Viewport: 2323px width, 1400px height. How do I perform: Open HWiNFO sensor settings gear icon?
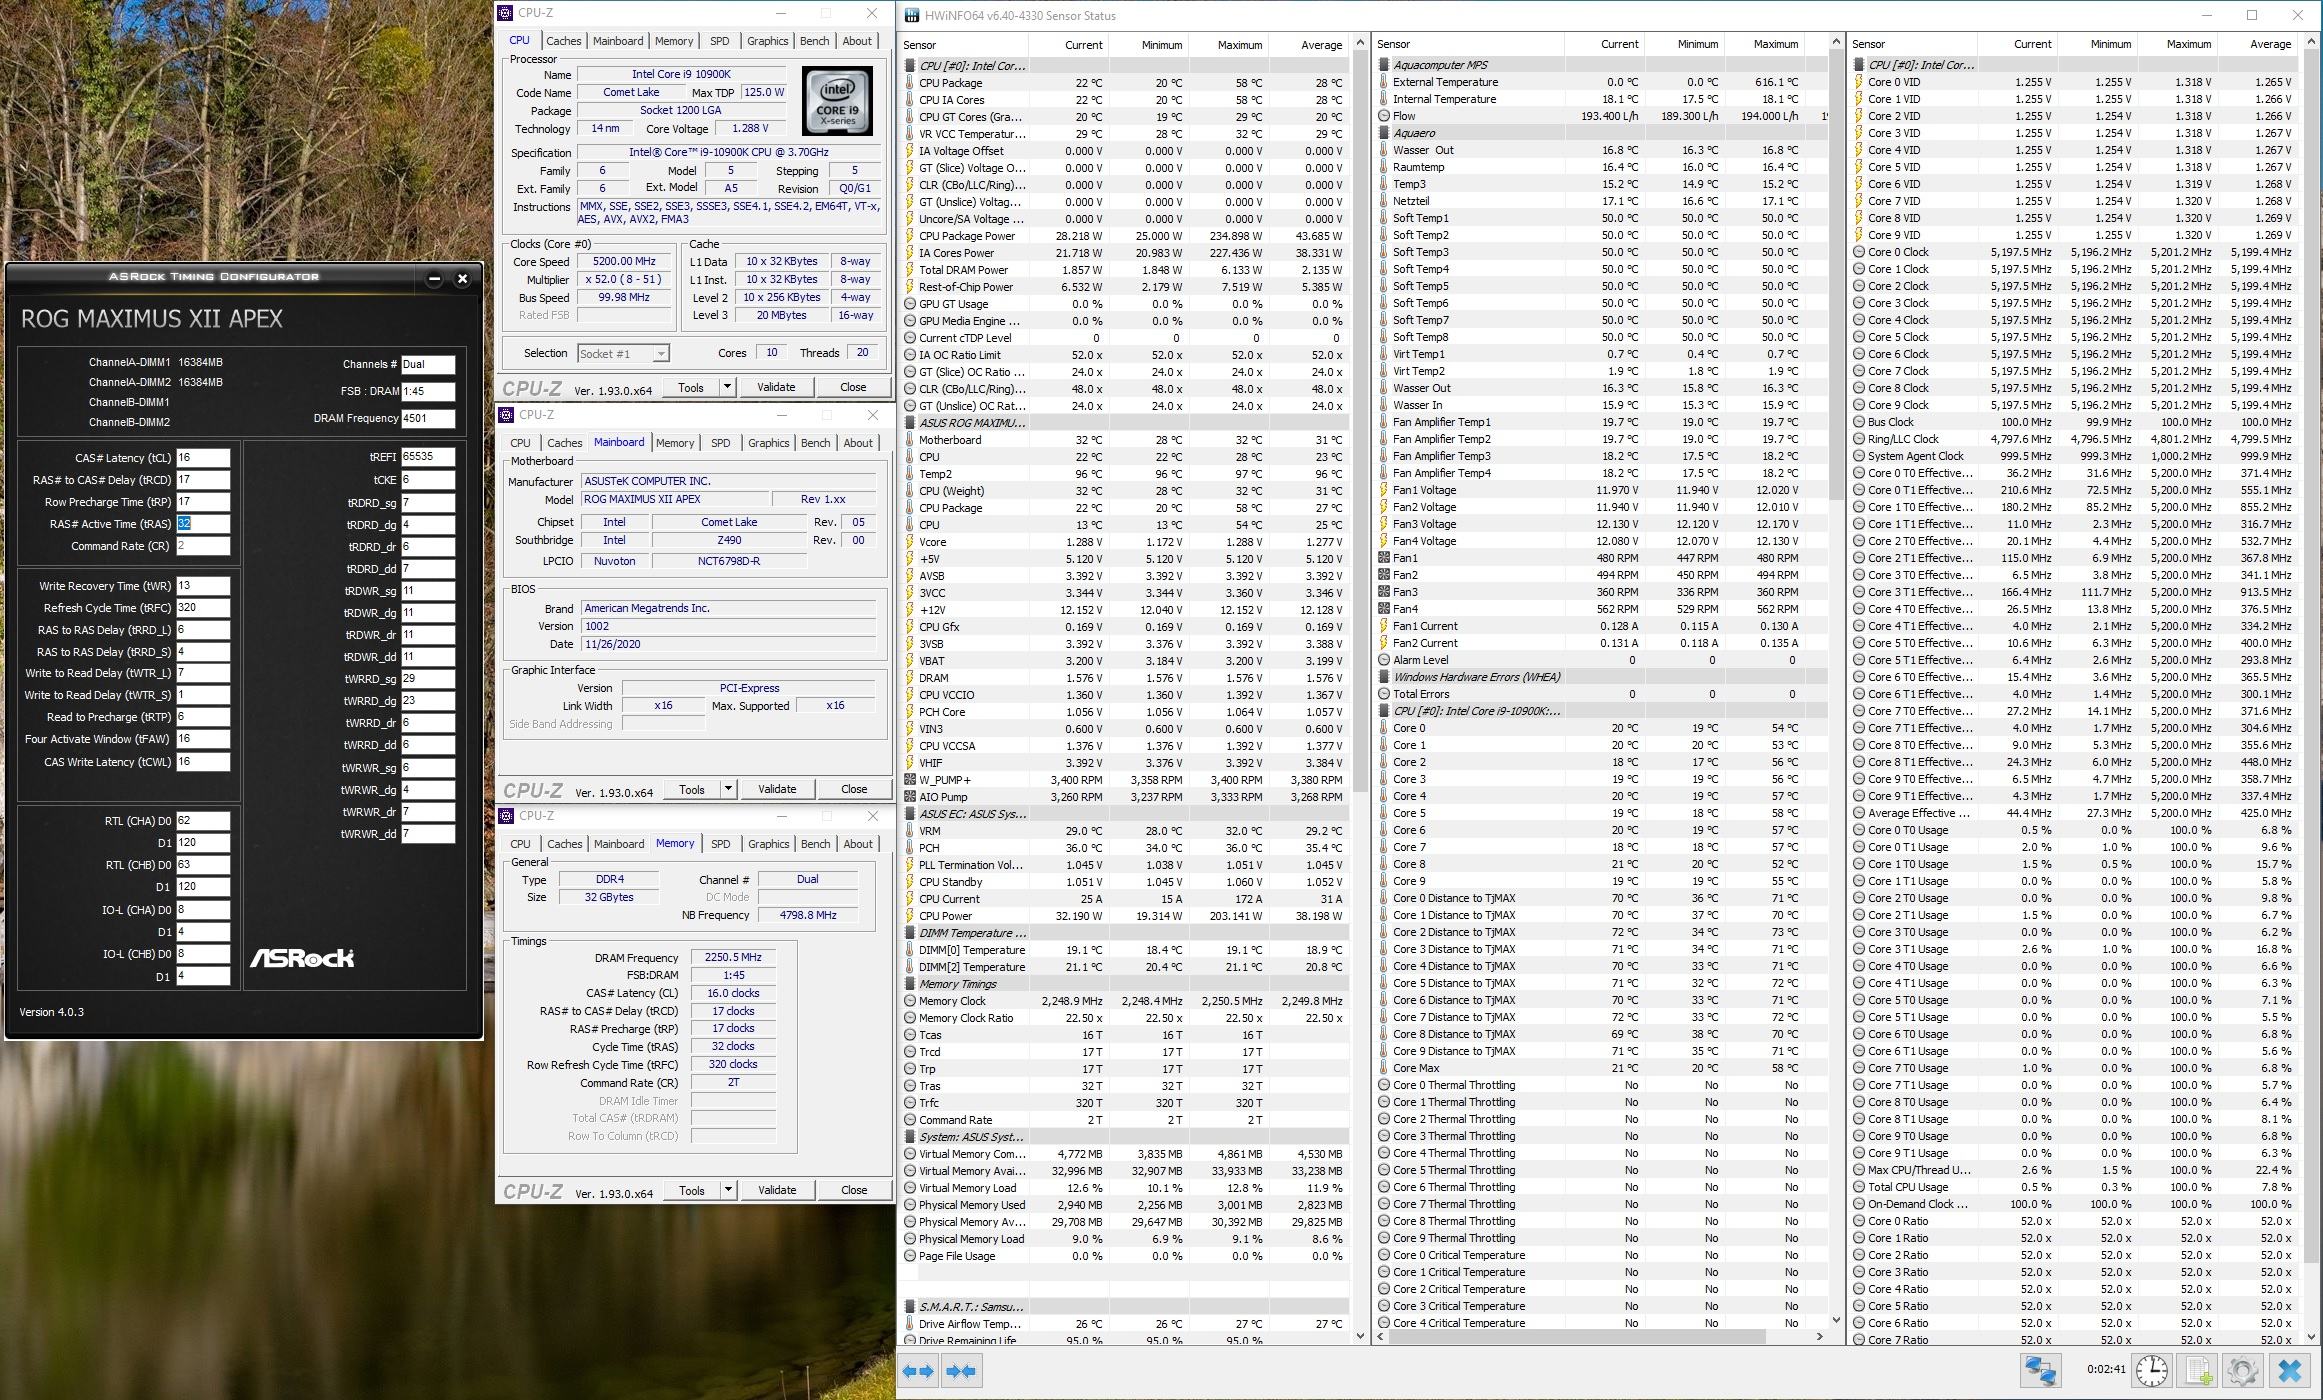2242,1370
